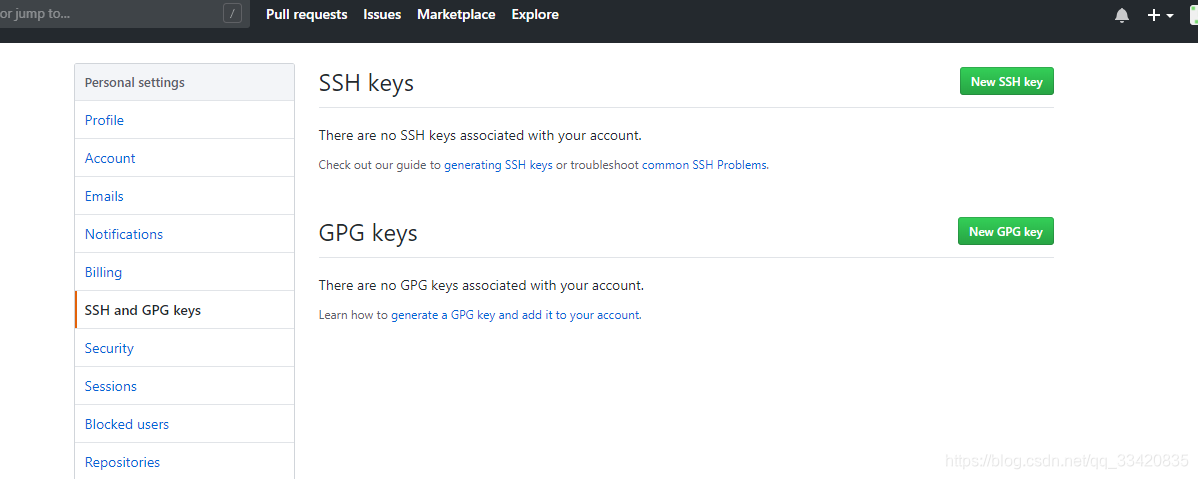Open the notifications bell icon

click(1122, 15)
